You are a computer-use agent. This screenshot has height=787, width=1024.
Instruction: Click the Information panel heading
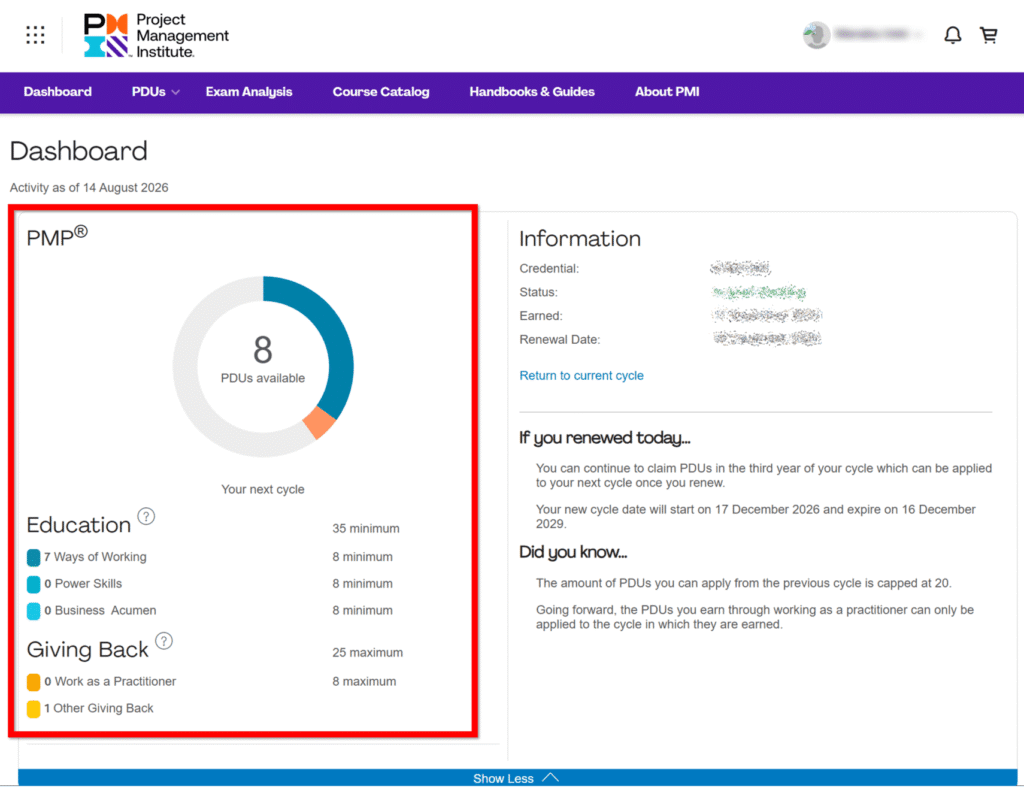(x=580, y=239)
